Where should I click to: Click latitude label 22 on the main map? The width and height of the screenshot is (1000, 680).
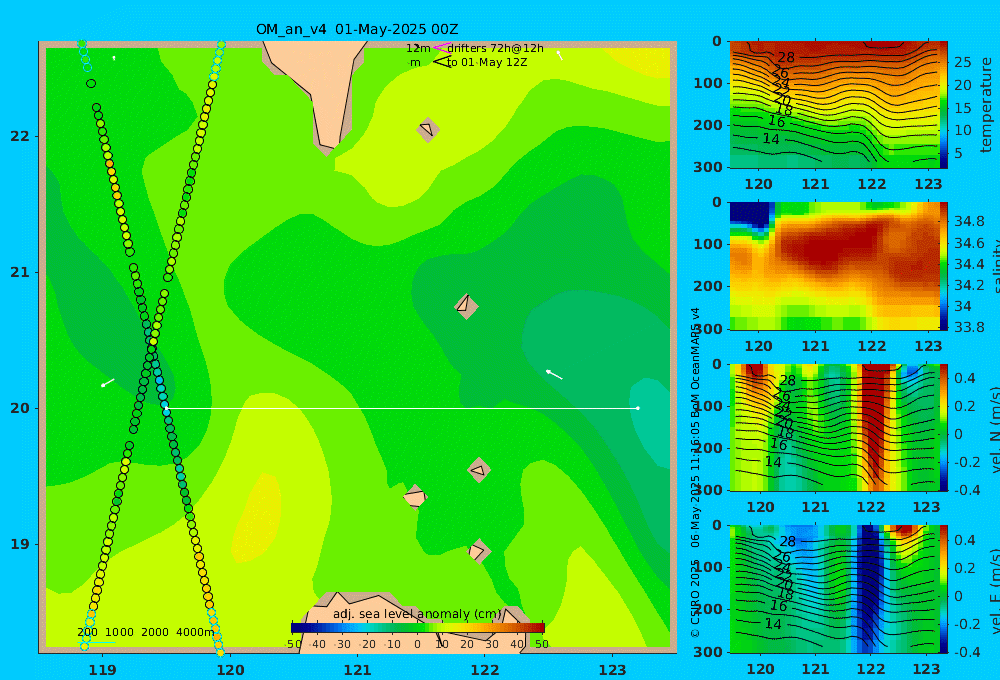coord(20,136)
